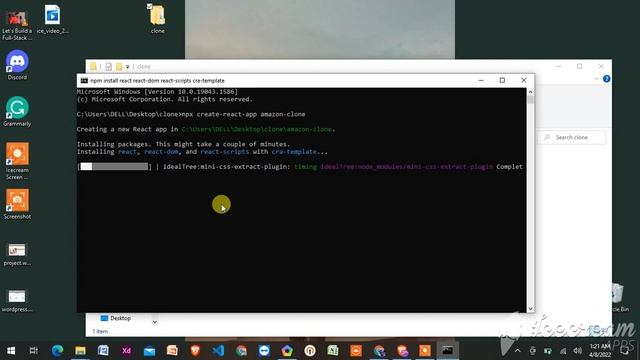Open TeamViewer from the taskbar

click(x=264, y=351)
